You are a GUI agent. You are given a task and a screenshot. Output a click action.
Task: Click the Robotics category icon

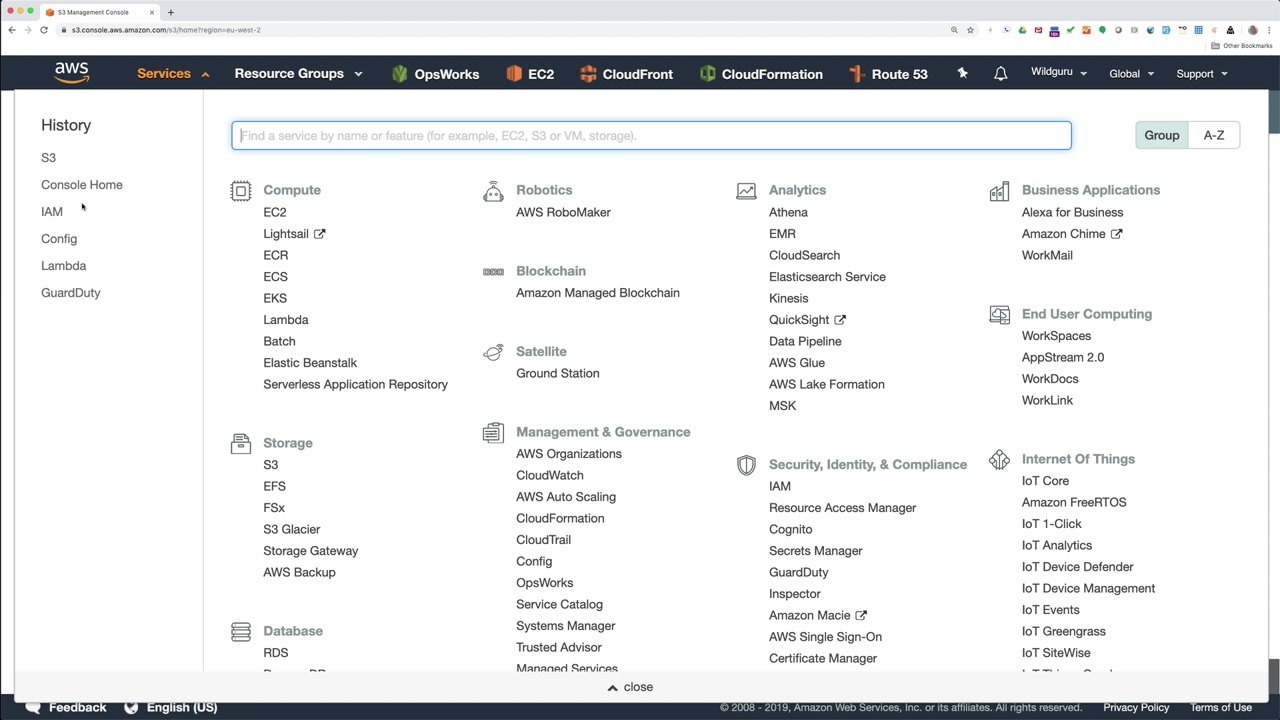(493, 191)
